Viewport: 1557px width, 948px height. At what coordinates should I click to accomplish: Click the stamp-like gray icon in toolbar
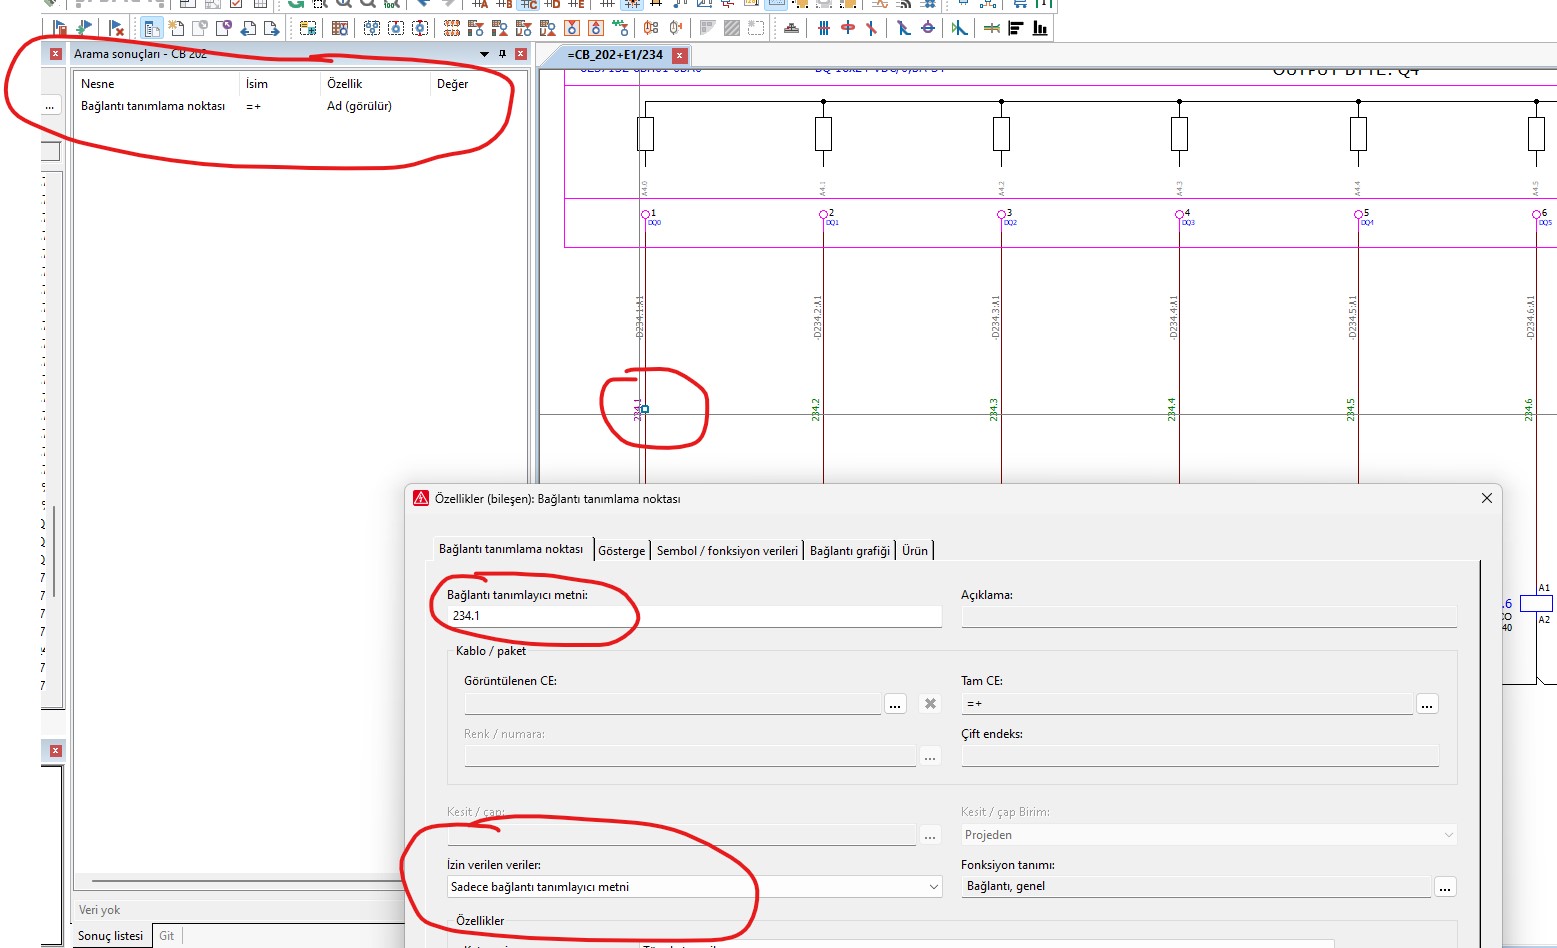(x=791, y=28)
